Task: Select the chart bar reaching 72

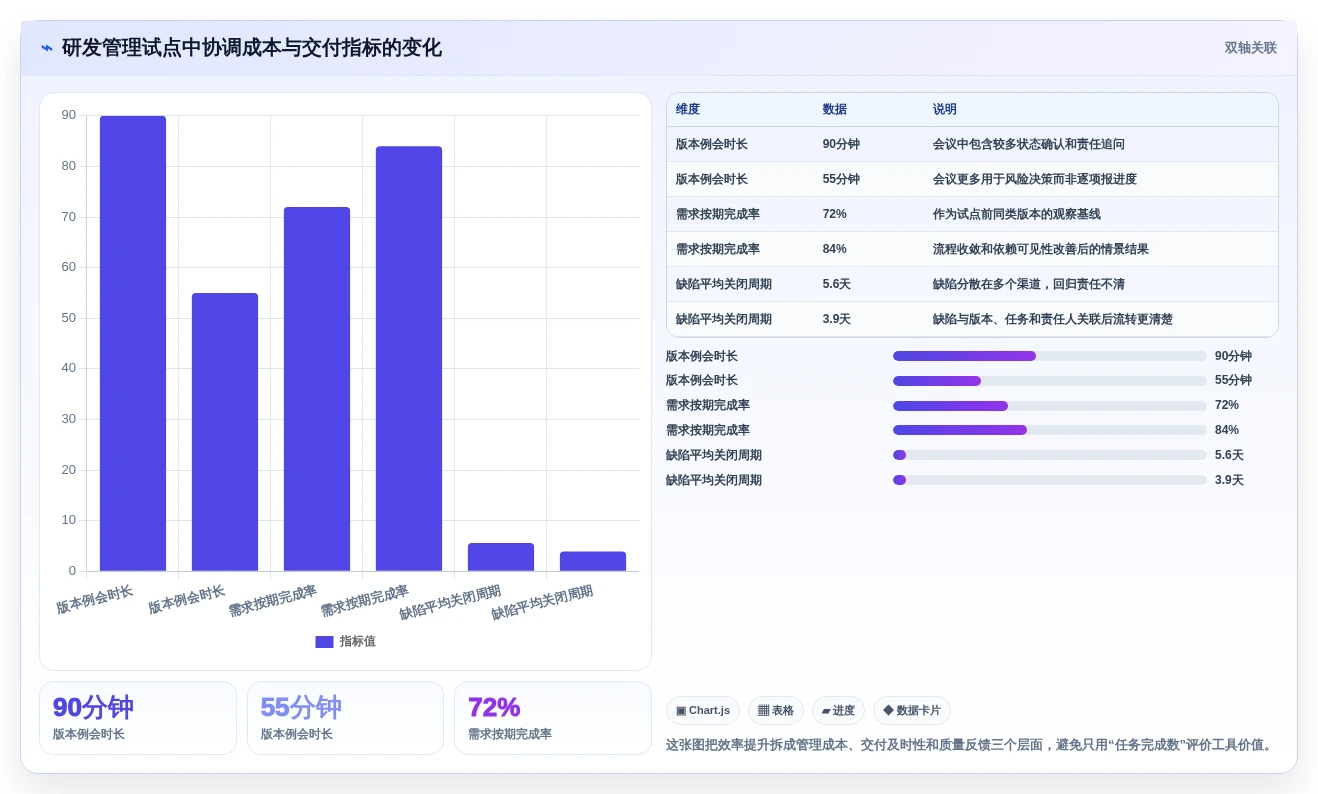Action: [317, 389]
